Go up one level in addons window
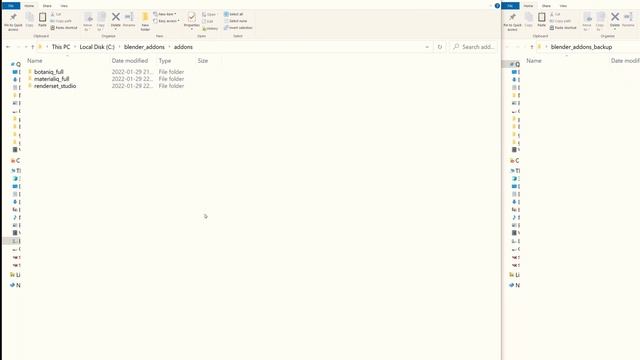This screenshot has height=360, width=640. click(33, 47)
